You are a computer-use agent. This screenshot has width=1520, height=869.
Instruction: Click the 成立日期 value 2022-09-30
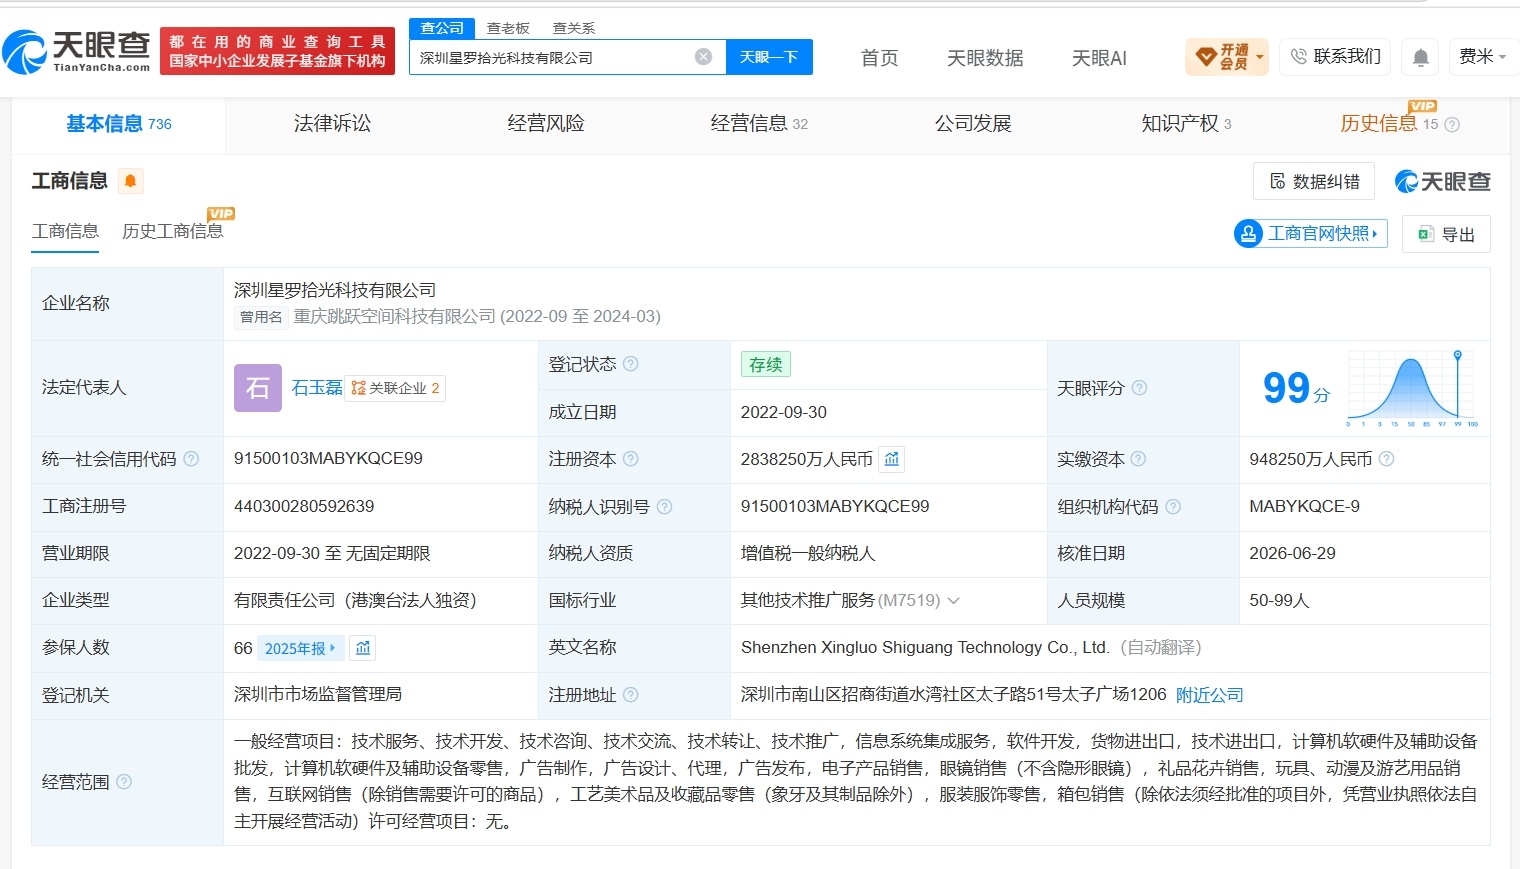tap(784, 412)
